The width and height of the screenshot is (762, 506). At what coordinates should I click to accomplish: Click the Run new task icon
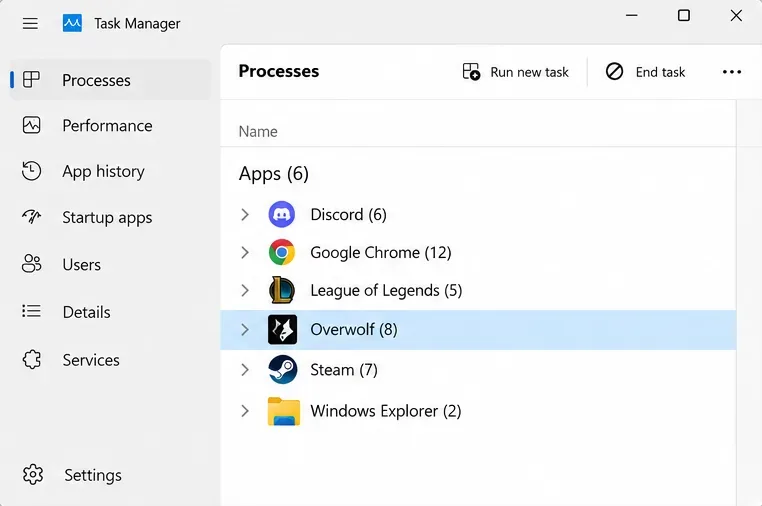click(471, 71)
